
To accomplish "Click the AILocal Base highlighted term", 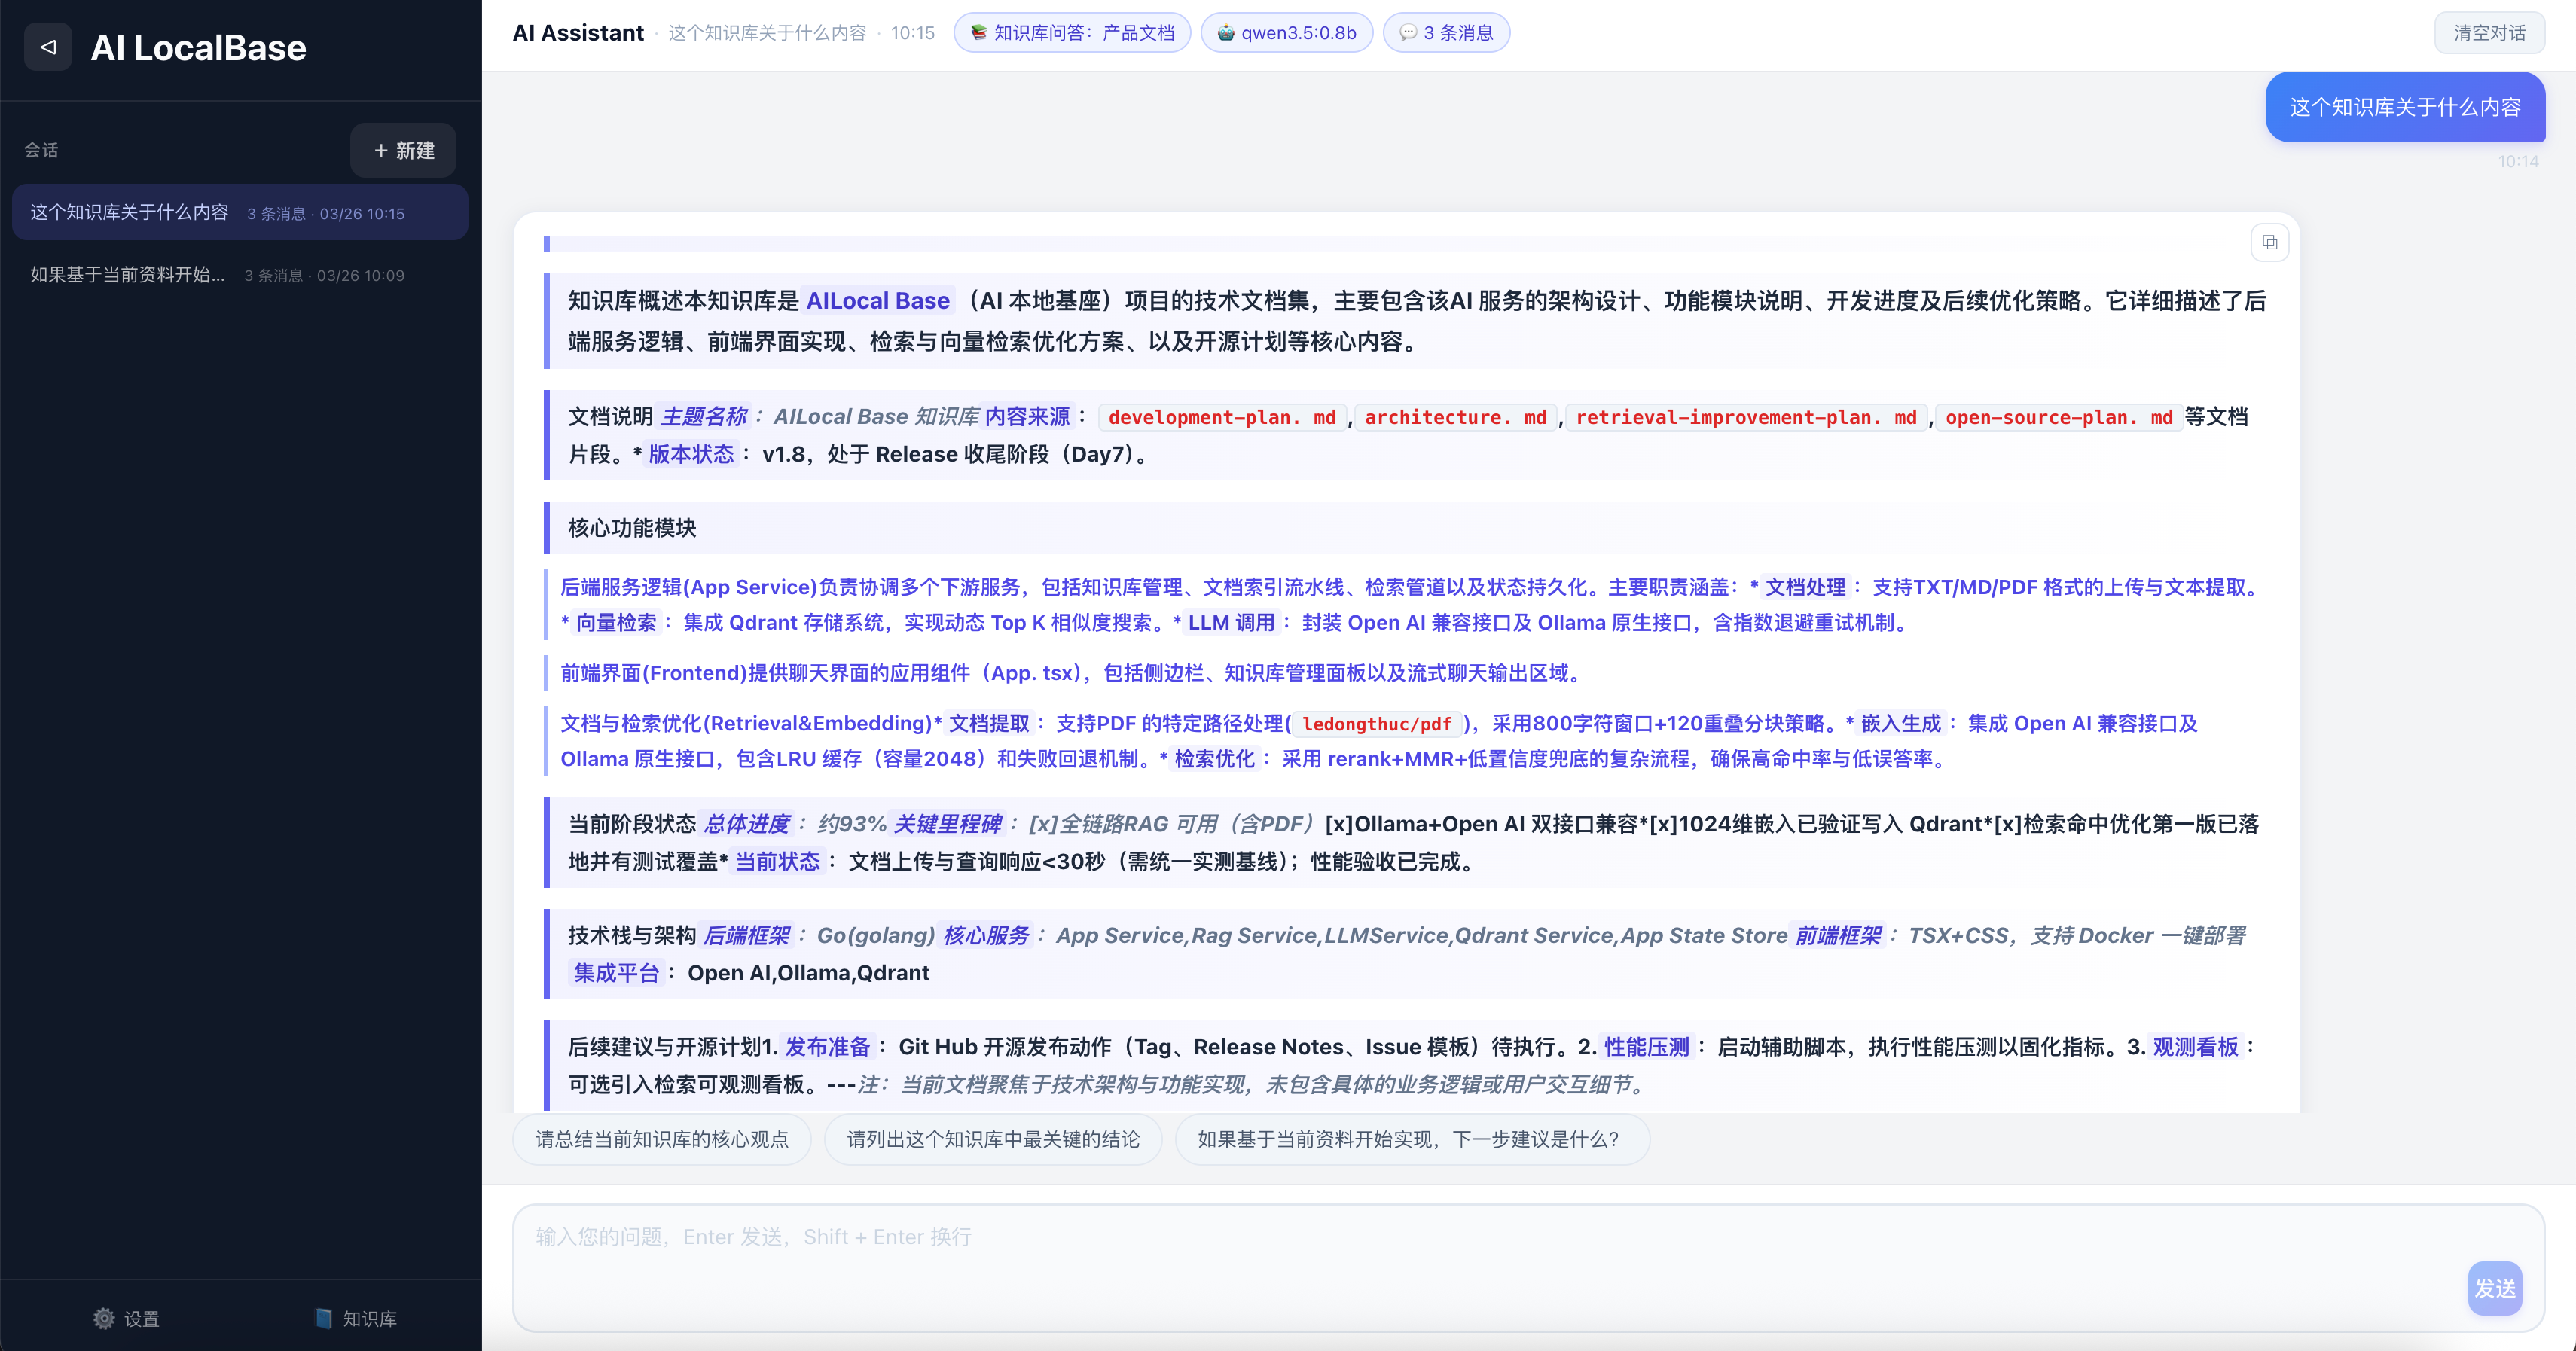I will pyautogui.click(x=877, y=301).
